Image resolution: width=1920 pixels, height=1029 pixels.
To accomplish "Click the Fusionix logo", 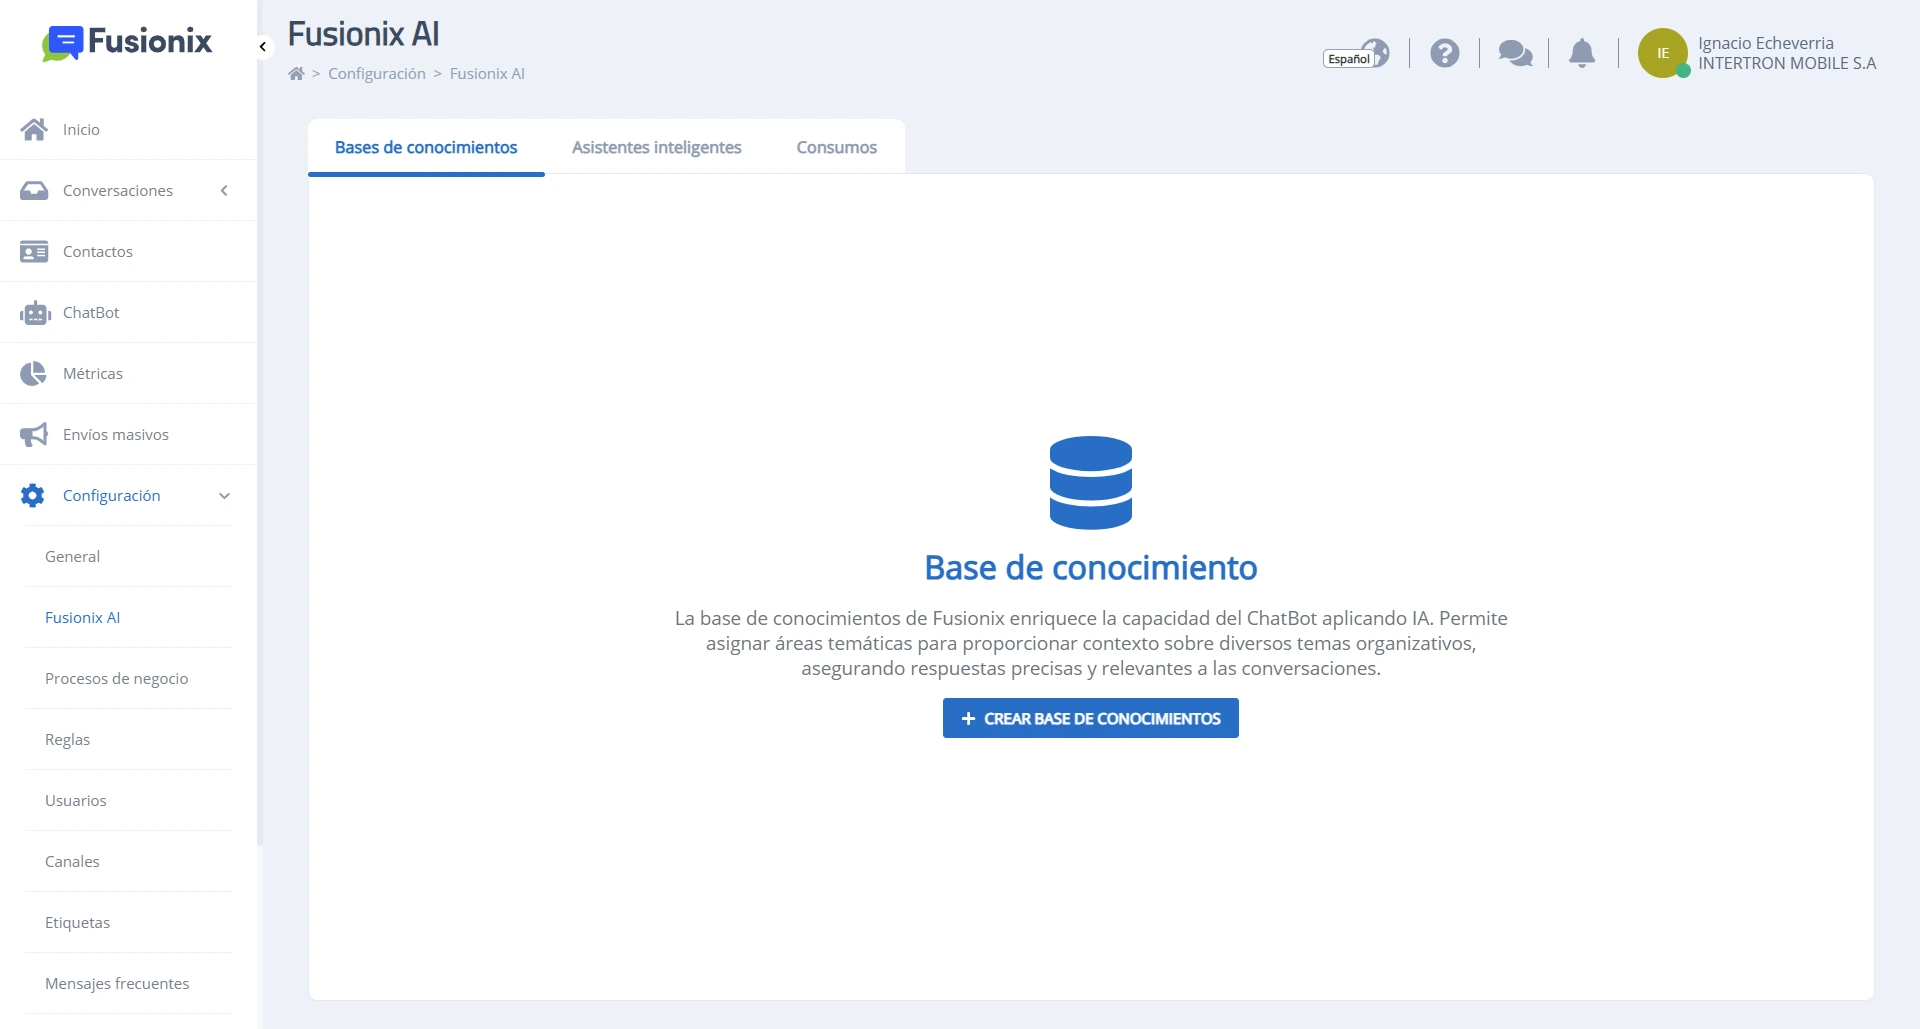I will (127, 42).
